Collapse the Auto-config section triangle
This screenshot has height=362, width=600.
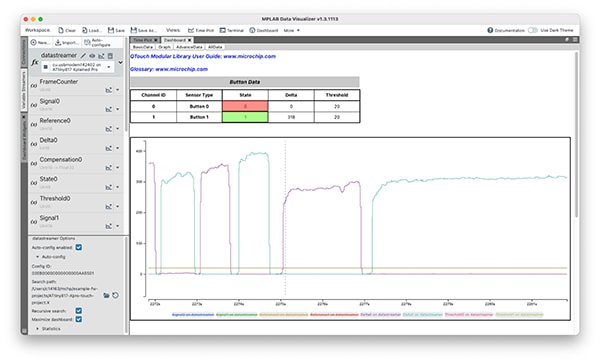pyautogui.click(x=38, y=257)
